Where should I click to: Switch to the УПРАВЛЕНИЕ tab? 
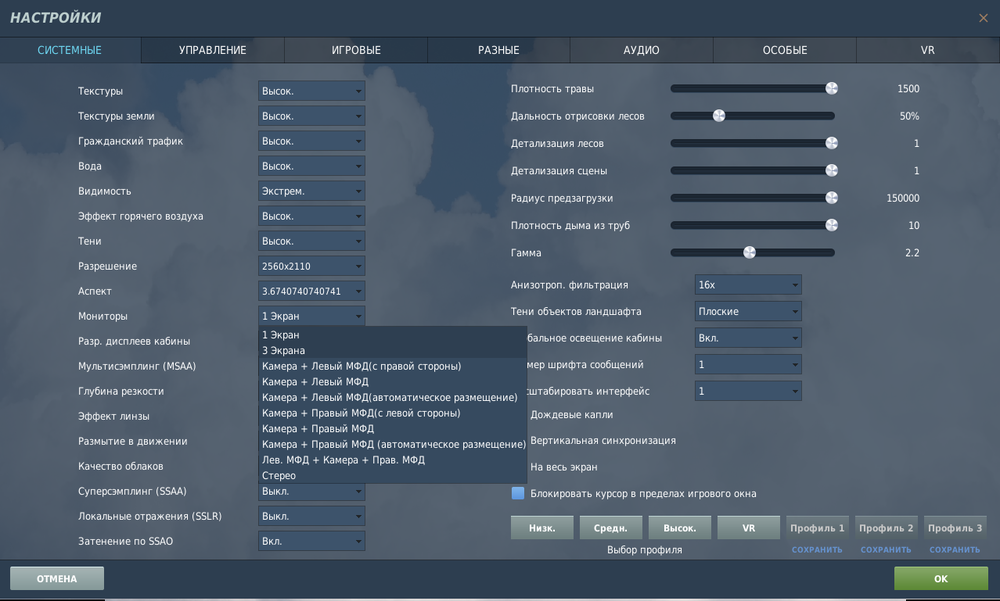[x=212, y=50]
